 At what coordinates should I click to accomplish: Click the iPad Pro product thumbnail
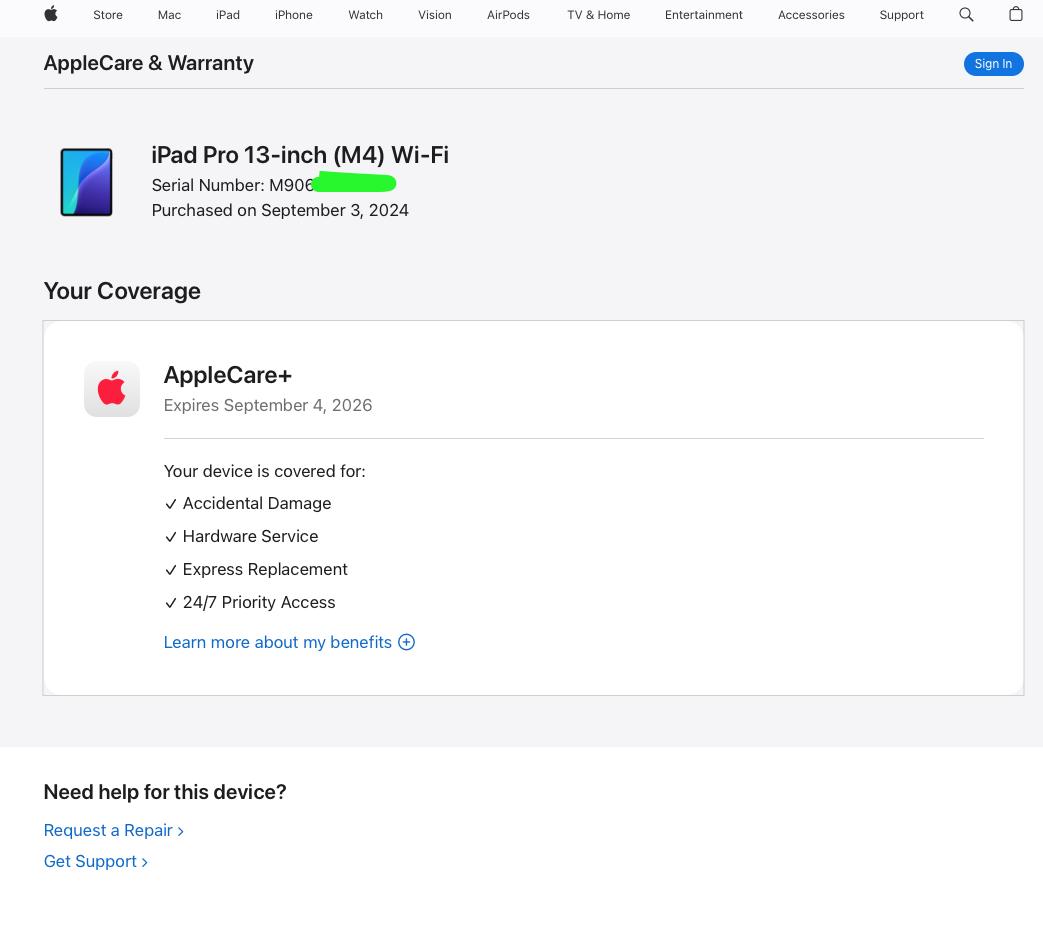click(86, 182)
